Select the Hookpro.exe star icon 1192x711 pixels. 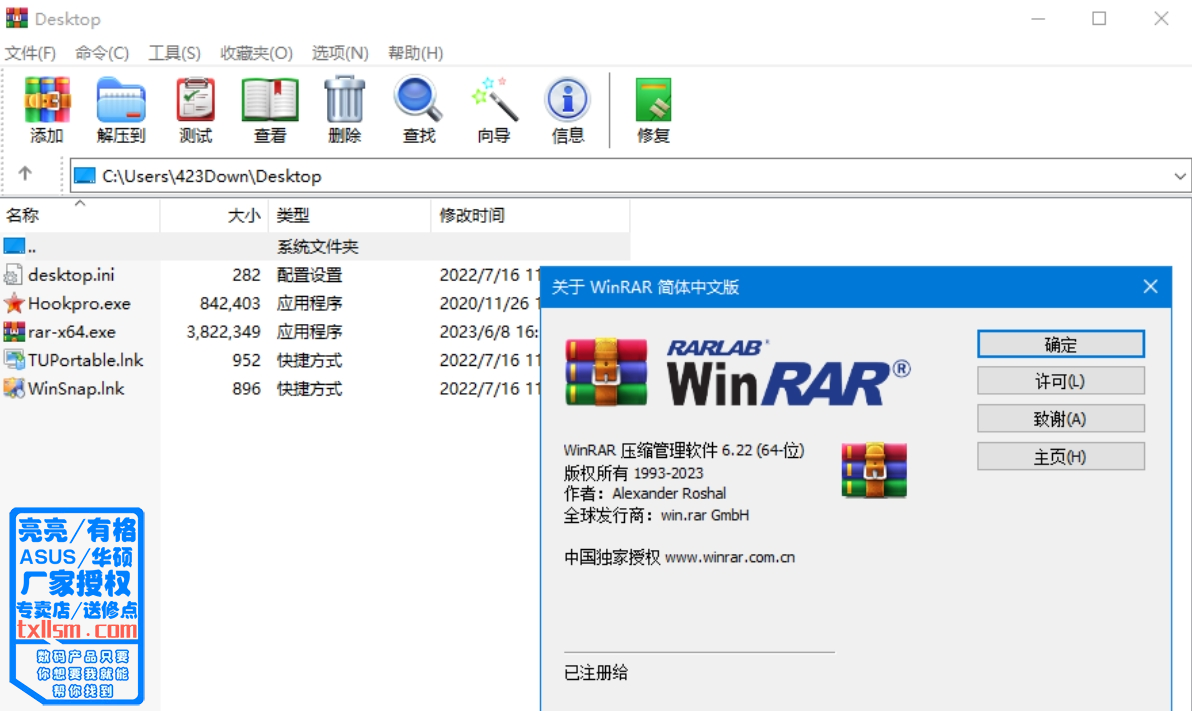(14, 303)
